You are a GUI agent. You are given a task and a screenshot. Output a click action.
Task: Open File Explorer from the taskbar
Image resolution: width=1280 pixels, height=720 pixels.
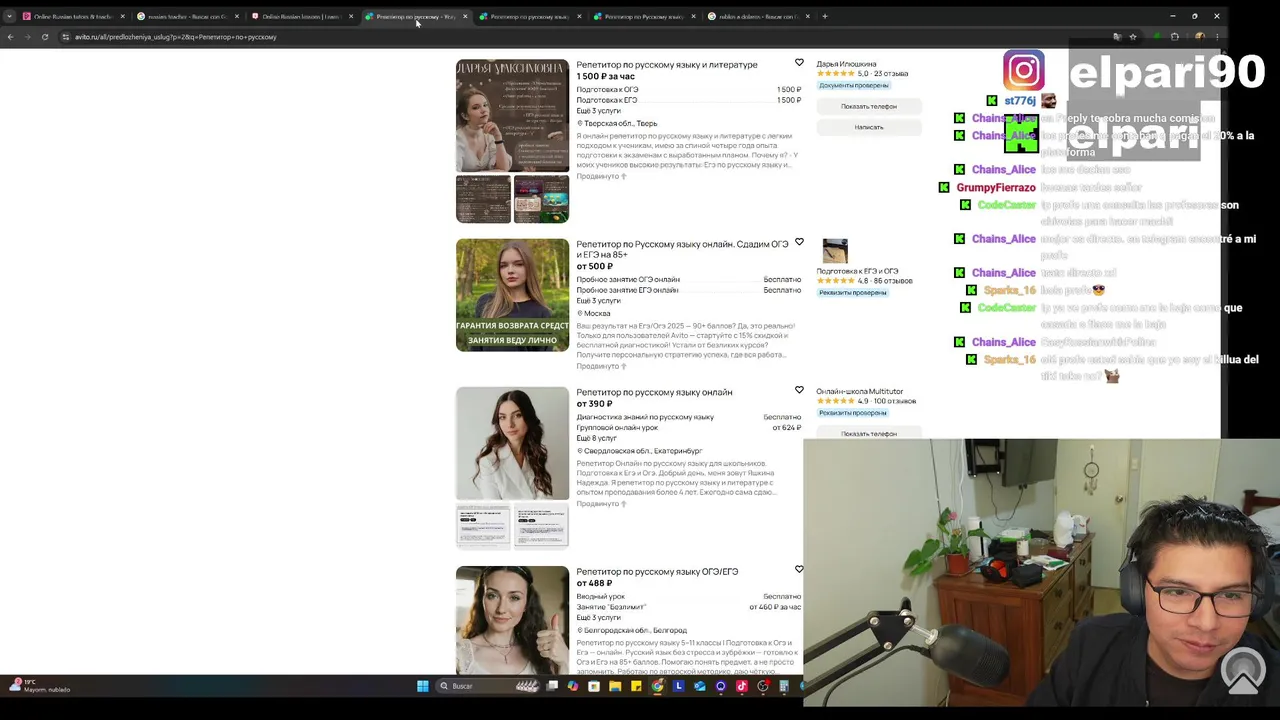point(615,686)
